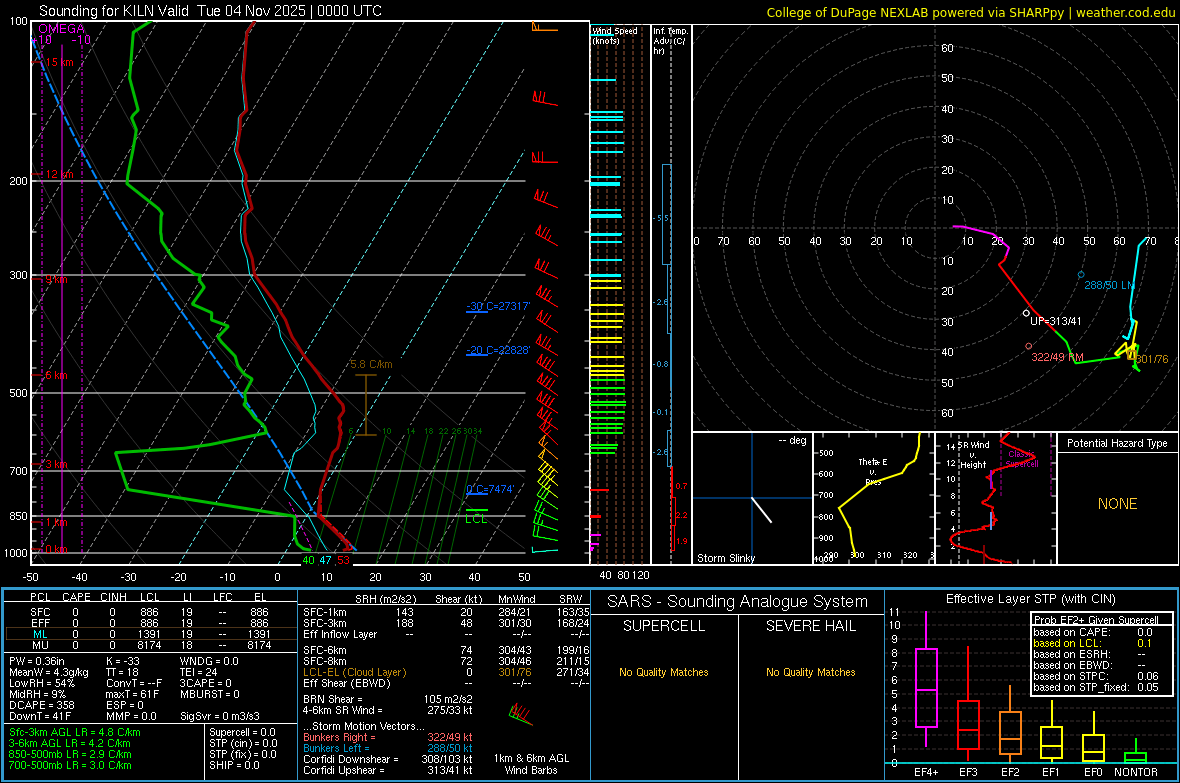Click the Effective Layer STP (with CIN) title
Image resolution: width=1180 pixels, height=783 pixels.
[1030, 599]
